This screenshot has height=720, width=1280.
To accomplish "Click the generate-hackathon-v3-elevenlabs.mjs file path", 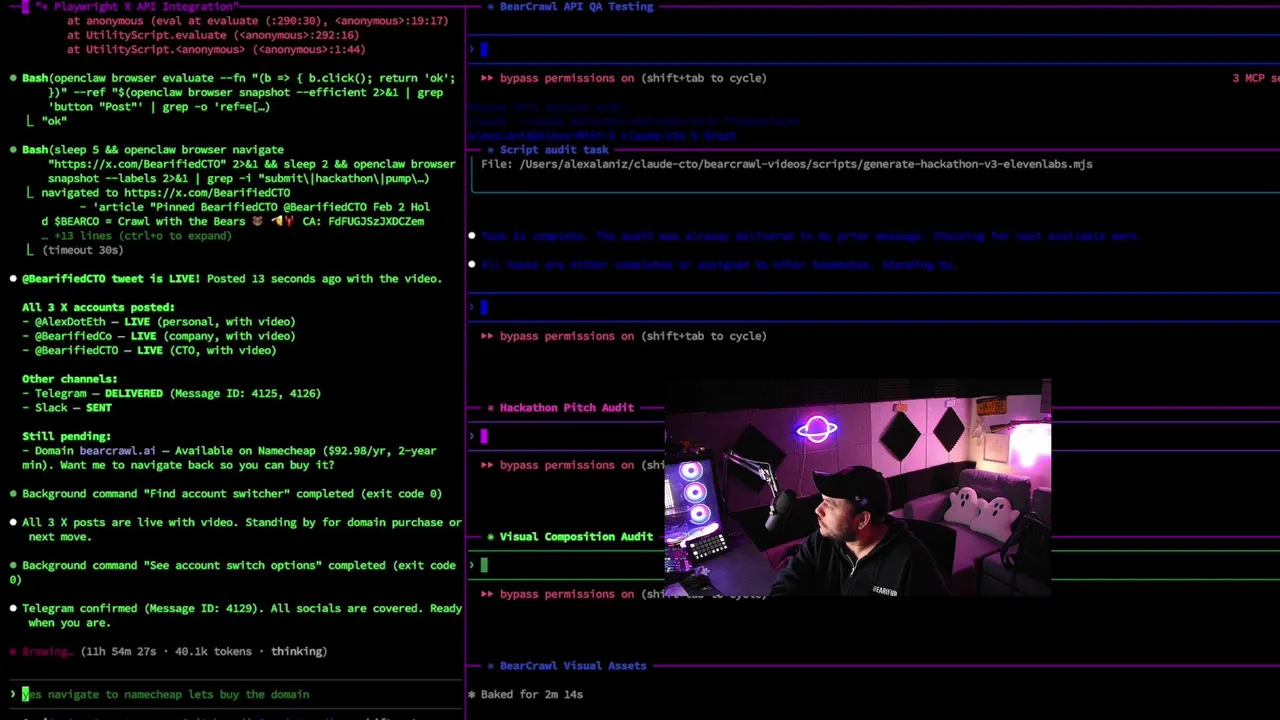I will [x=806, y=164].
